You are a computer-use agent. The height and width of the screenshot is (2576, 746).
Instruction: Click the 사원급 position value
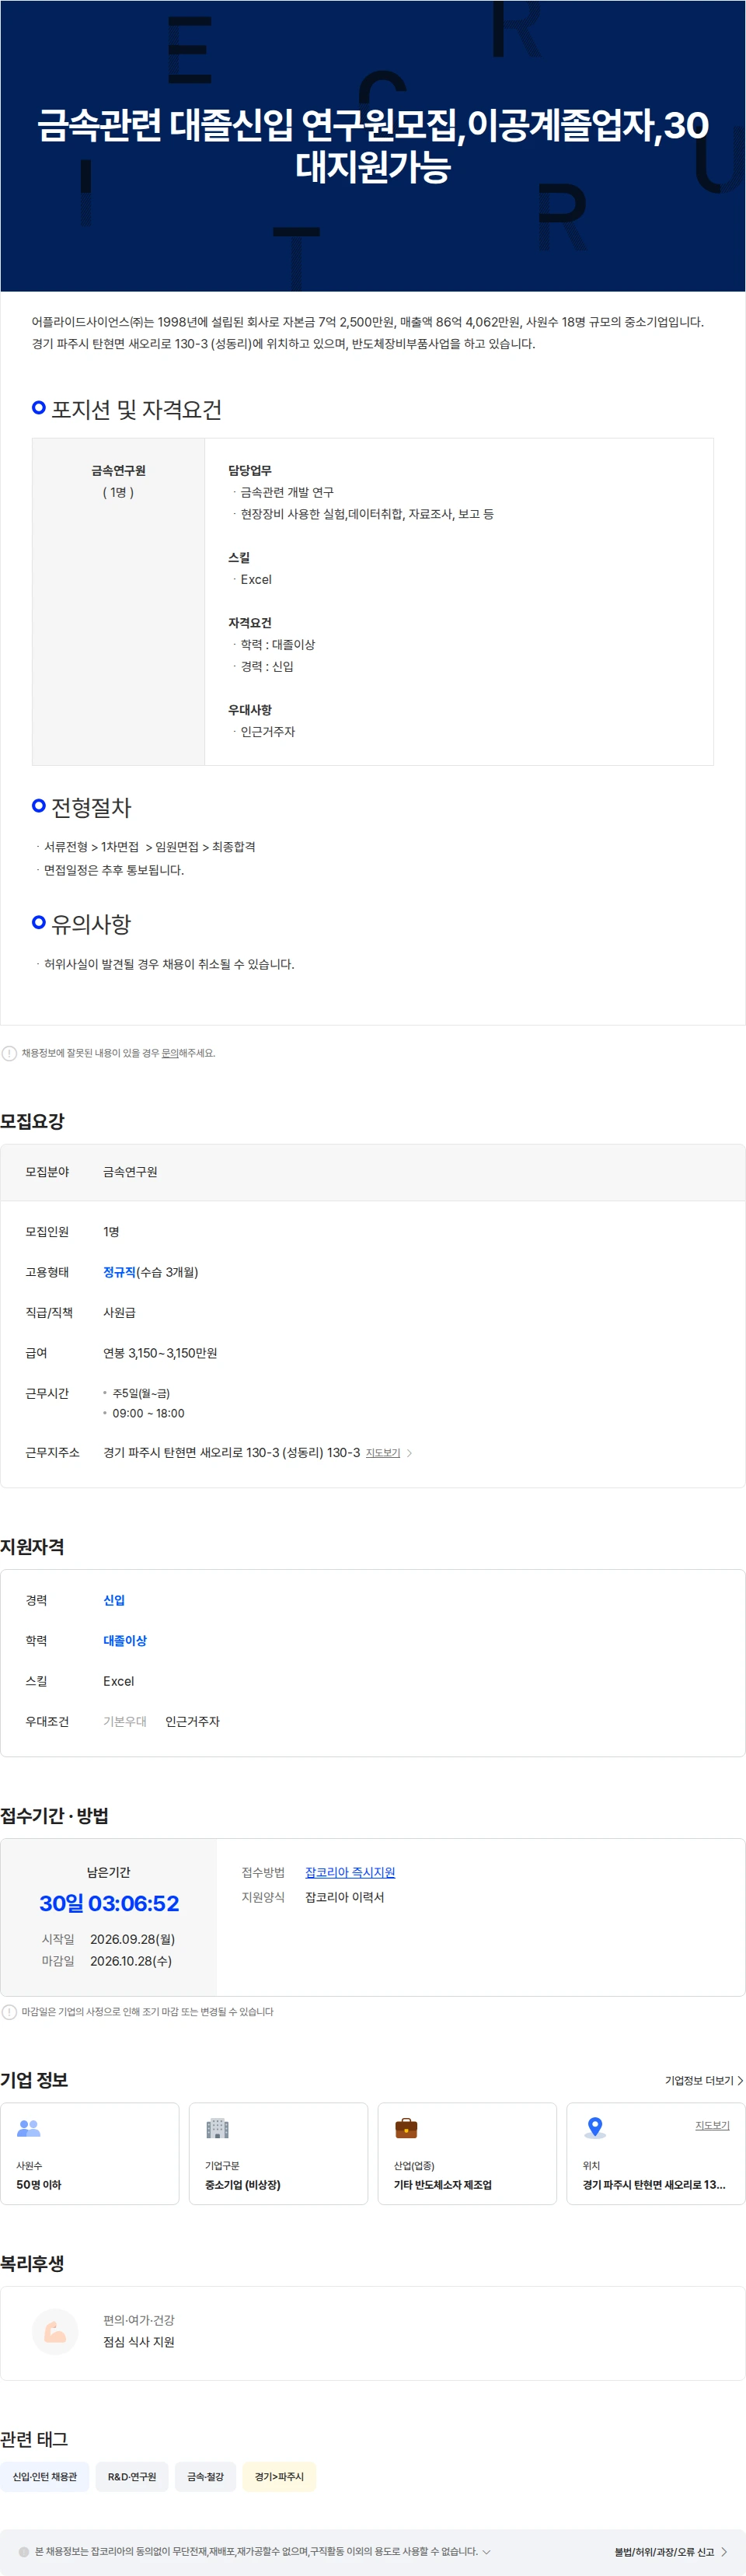tap(119, 1312)
